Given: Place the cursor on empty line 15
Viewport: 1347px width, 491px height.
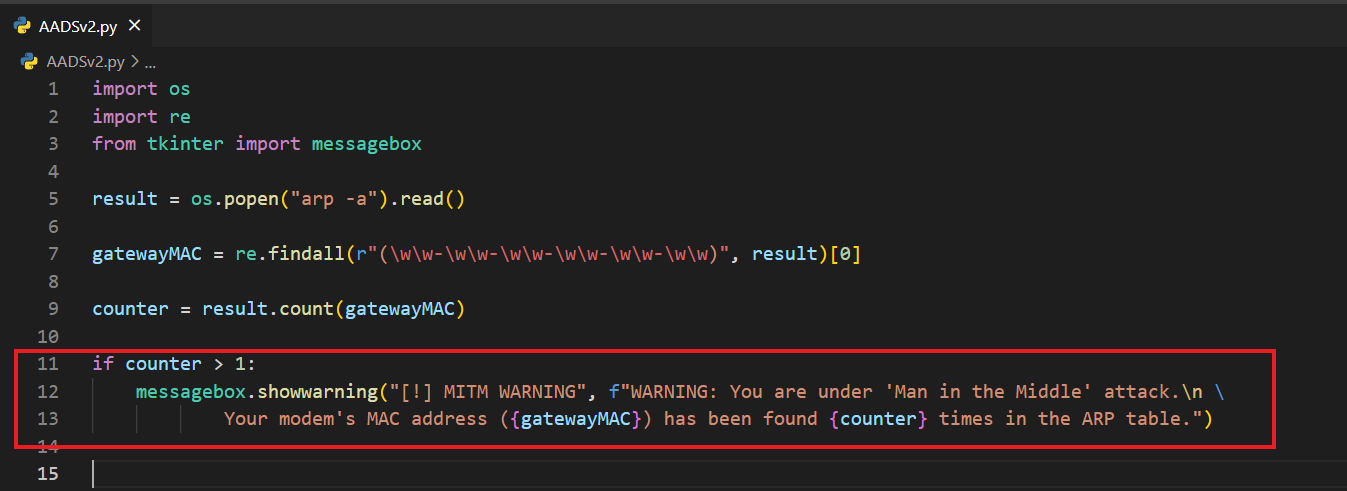Looking at the screenshot, I should point(400,473).
